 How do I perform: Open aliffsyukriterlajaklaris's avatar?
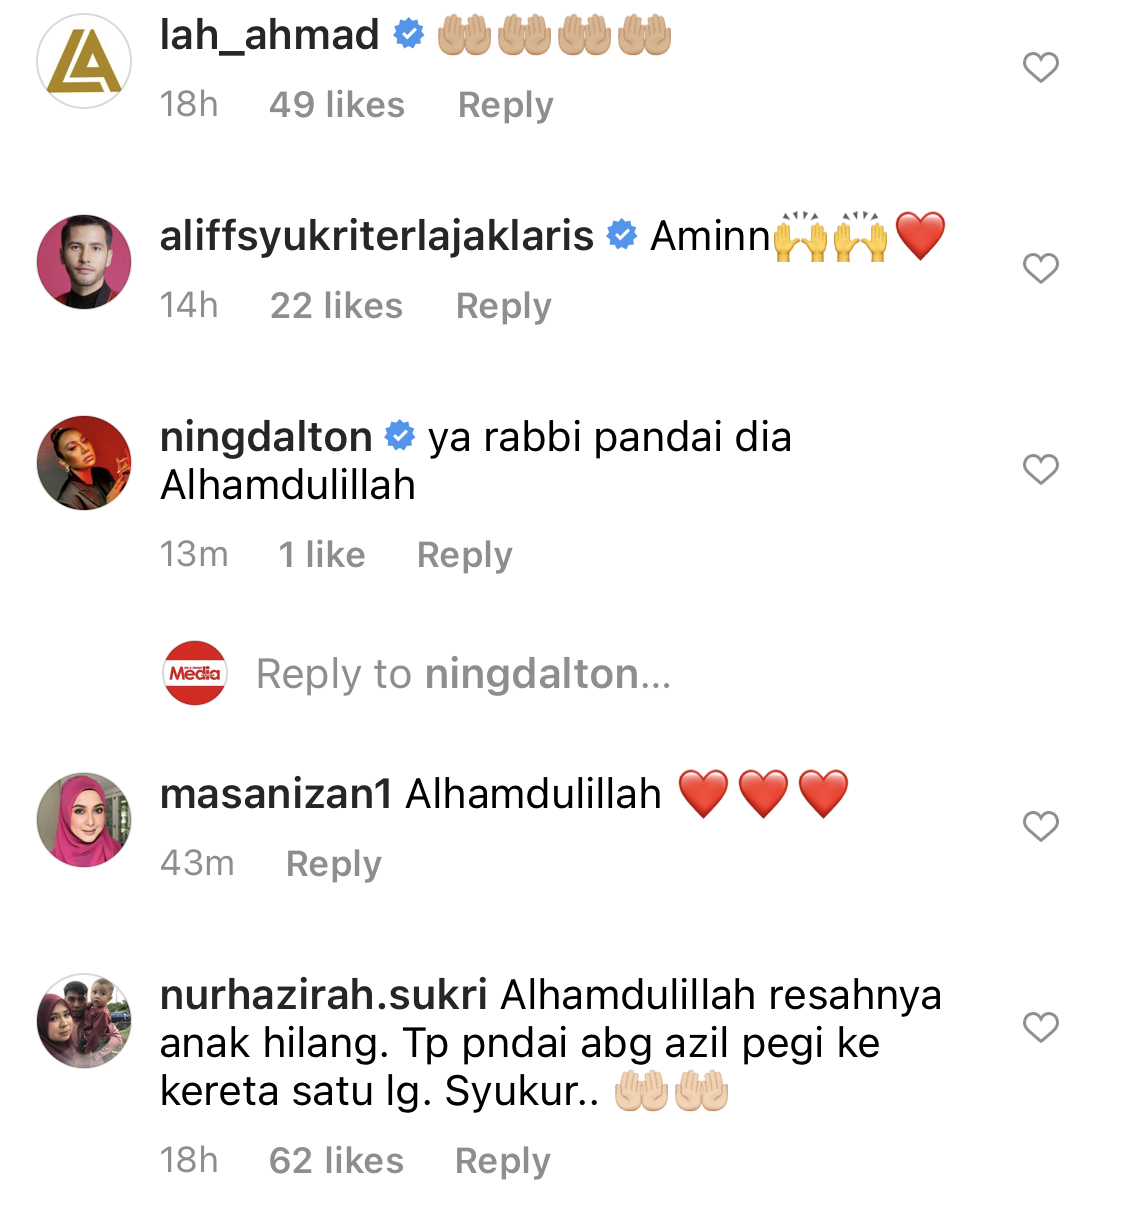pyautogui.click(x=84, y=262)
